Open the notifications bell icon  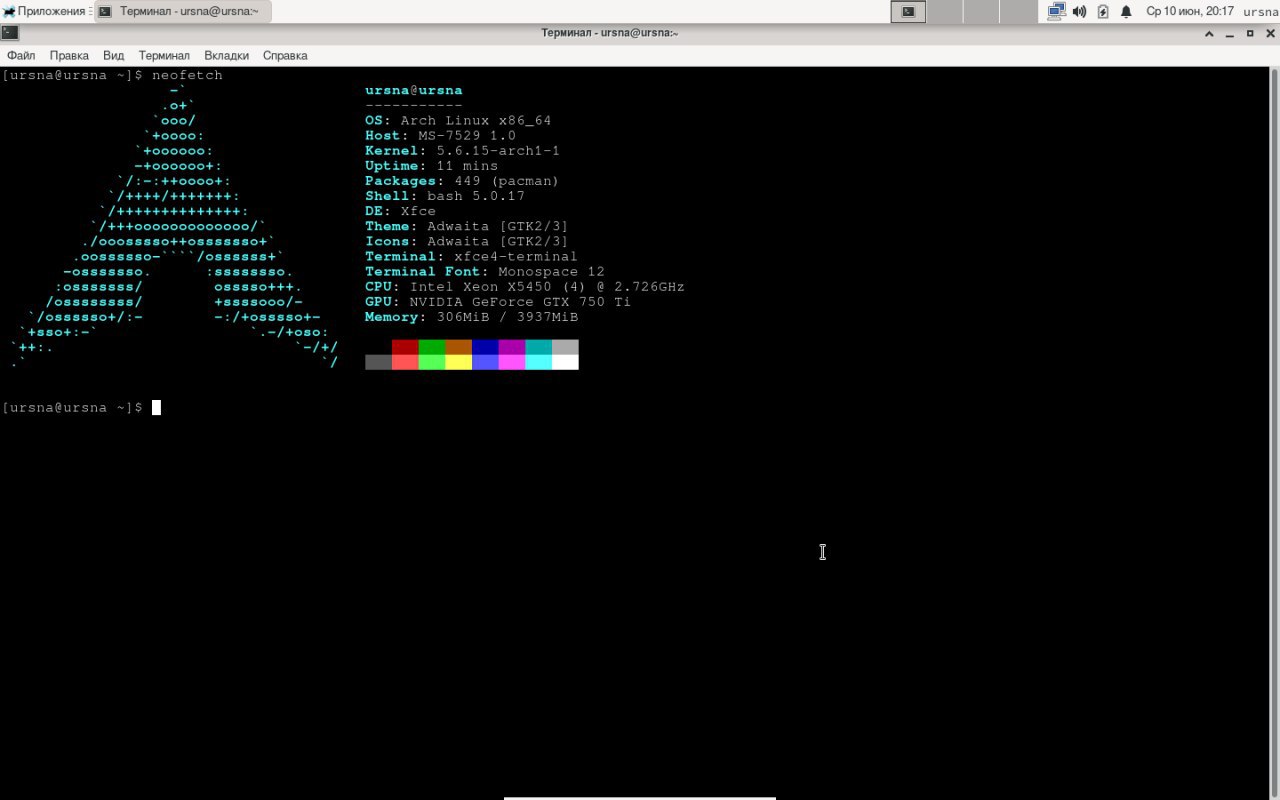point(1126,11)
